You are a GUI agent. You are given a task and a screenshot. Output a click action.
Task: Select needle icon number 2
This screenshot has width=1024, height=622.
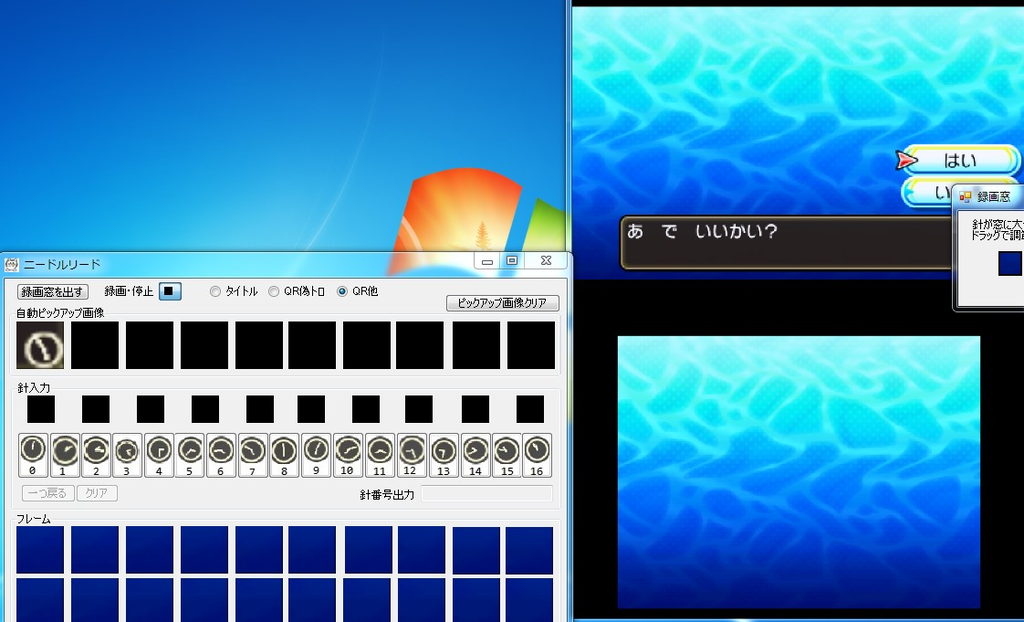[x=96, y=455]
